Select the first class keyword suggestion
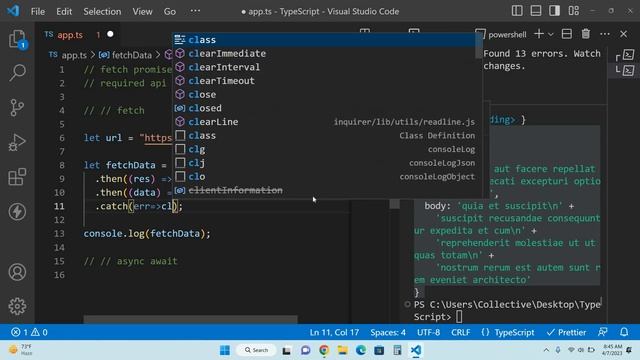Image resolution: width=640 pixels, height=360 pixels. [324, 40]
